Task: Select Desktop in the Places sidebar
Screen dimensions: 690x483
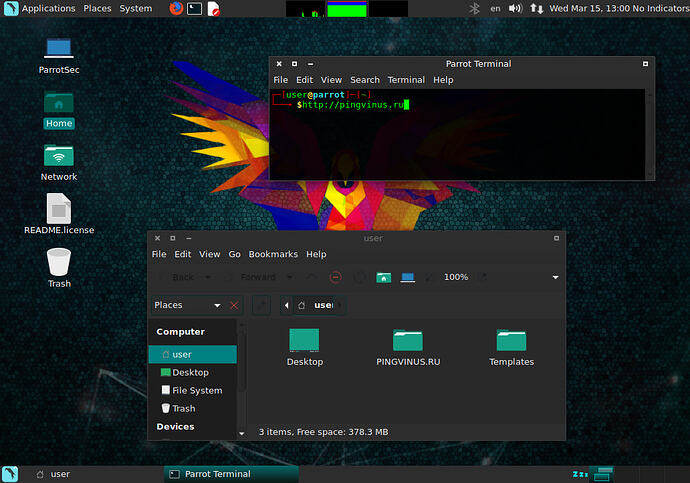Action: tap(193, 373)
